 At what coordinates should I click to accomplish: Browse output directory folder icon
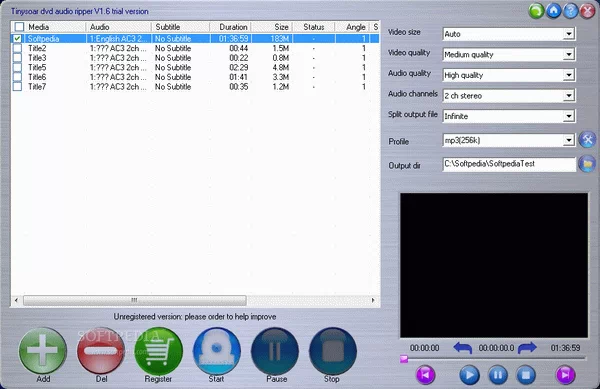tap(587, 164)
